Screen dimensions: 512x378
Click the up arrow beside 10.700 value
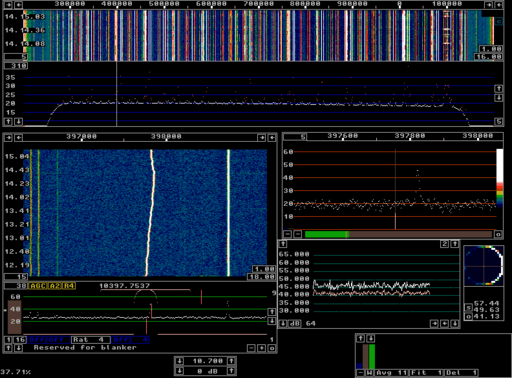point(231,361)
